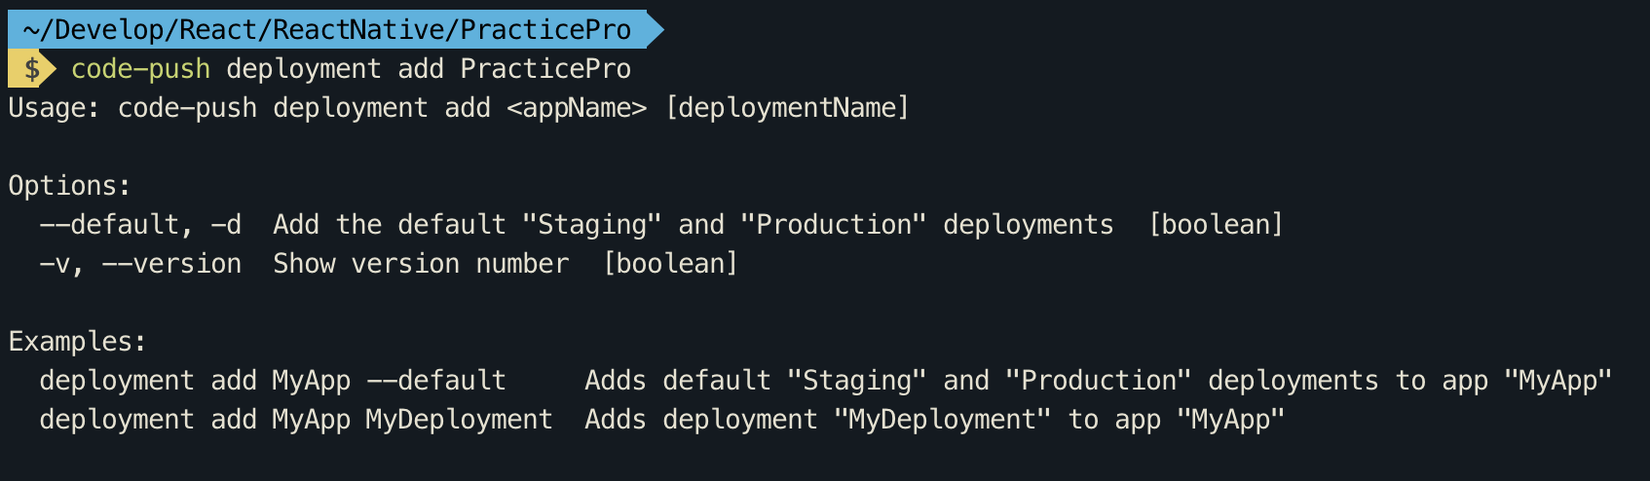The height and width of the screenshot is (481, 1650).
Task: Click the <appName> placeholder in usage
Action: (577, 108)
